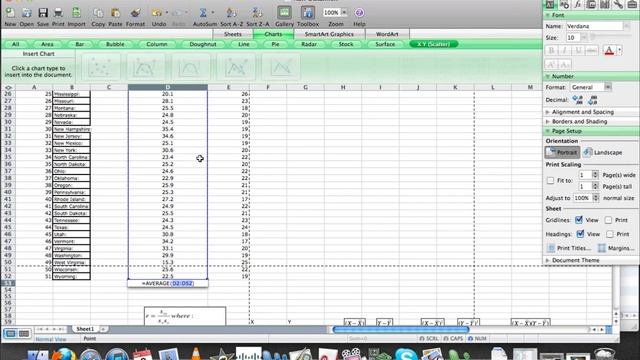Screen dimensions: 640x360
Task: Click the Sheet1 tab
Action: (85, 329)
